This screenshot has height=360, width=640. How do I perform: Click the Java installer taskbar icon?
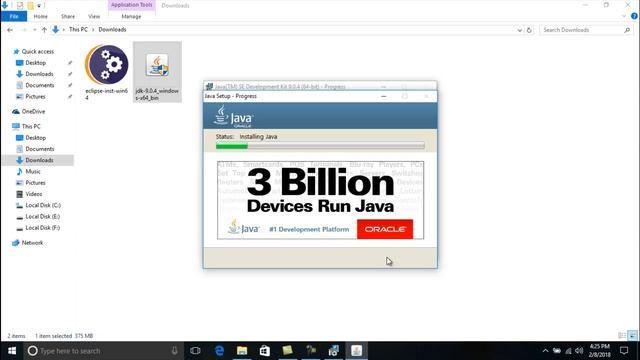tap(357, 351)
